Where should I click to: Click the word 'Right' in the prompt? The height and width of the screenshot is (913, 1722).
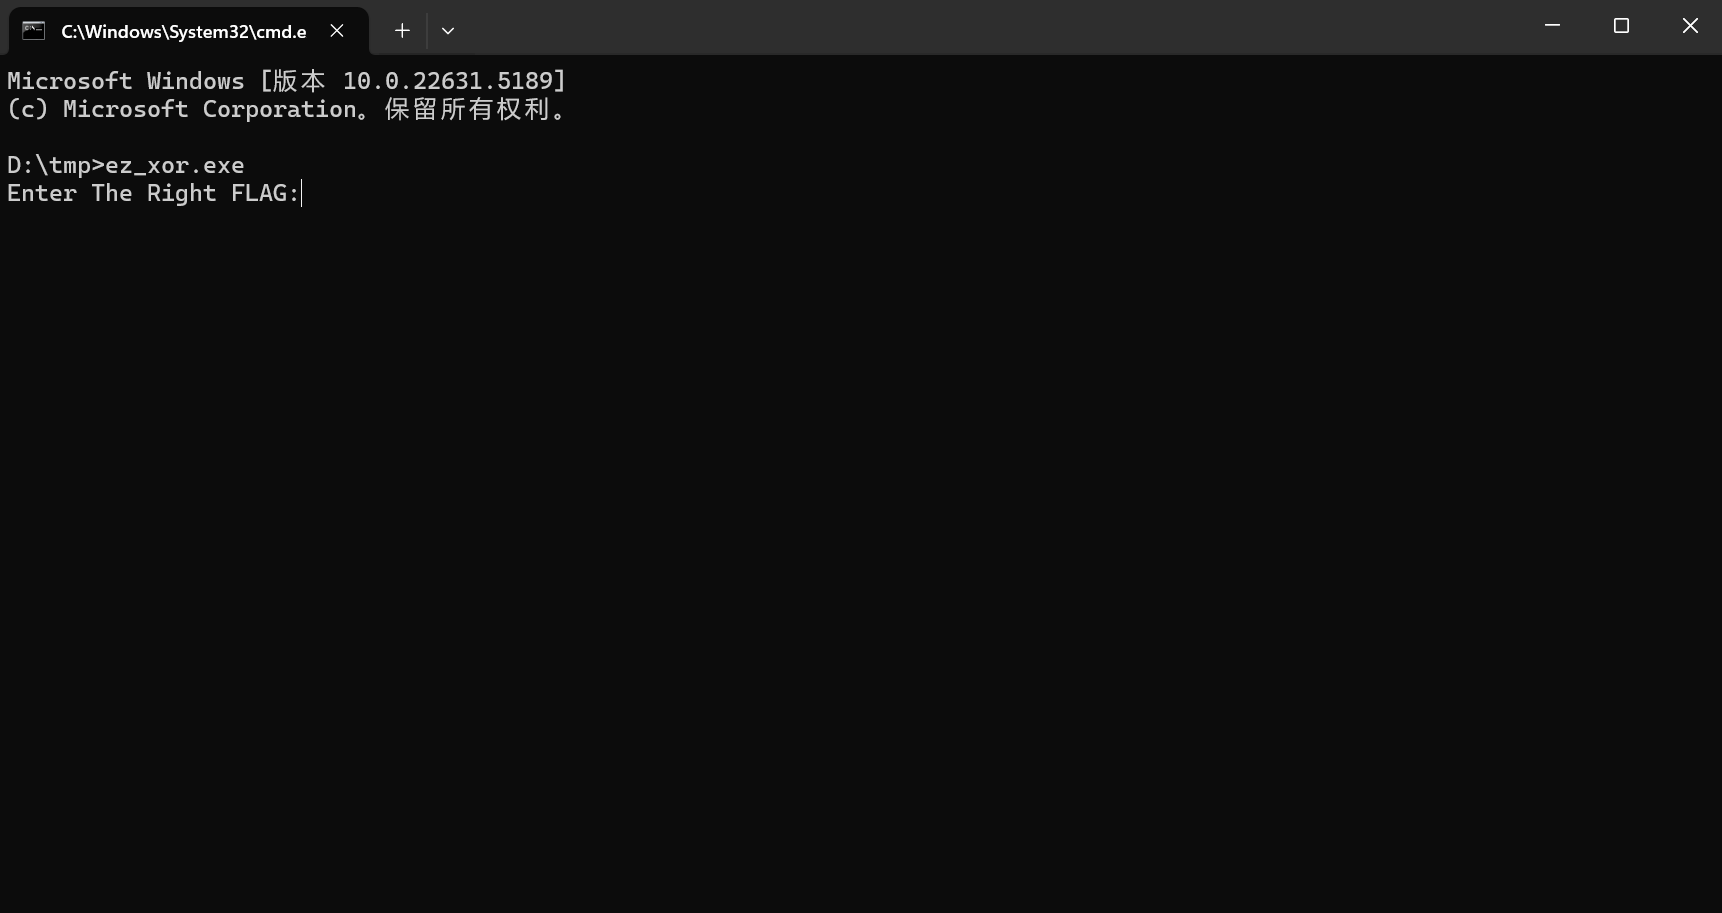click(x=182, y=193)
